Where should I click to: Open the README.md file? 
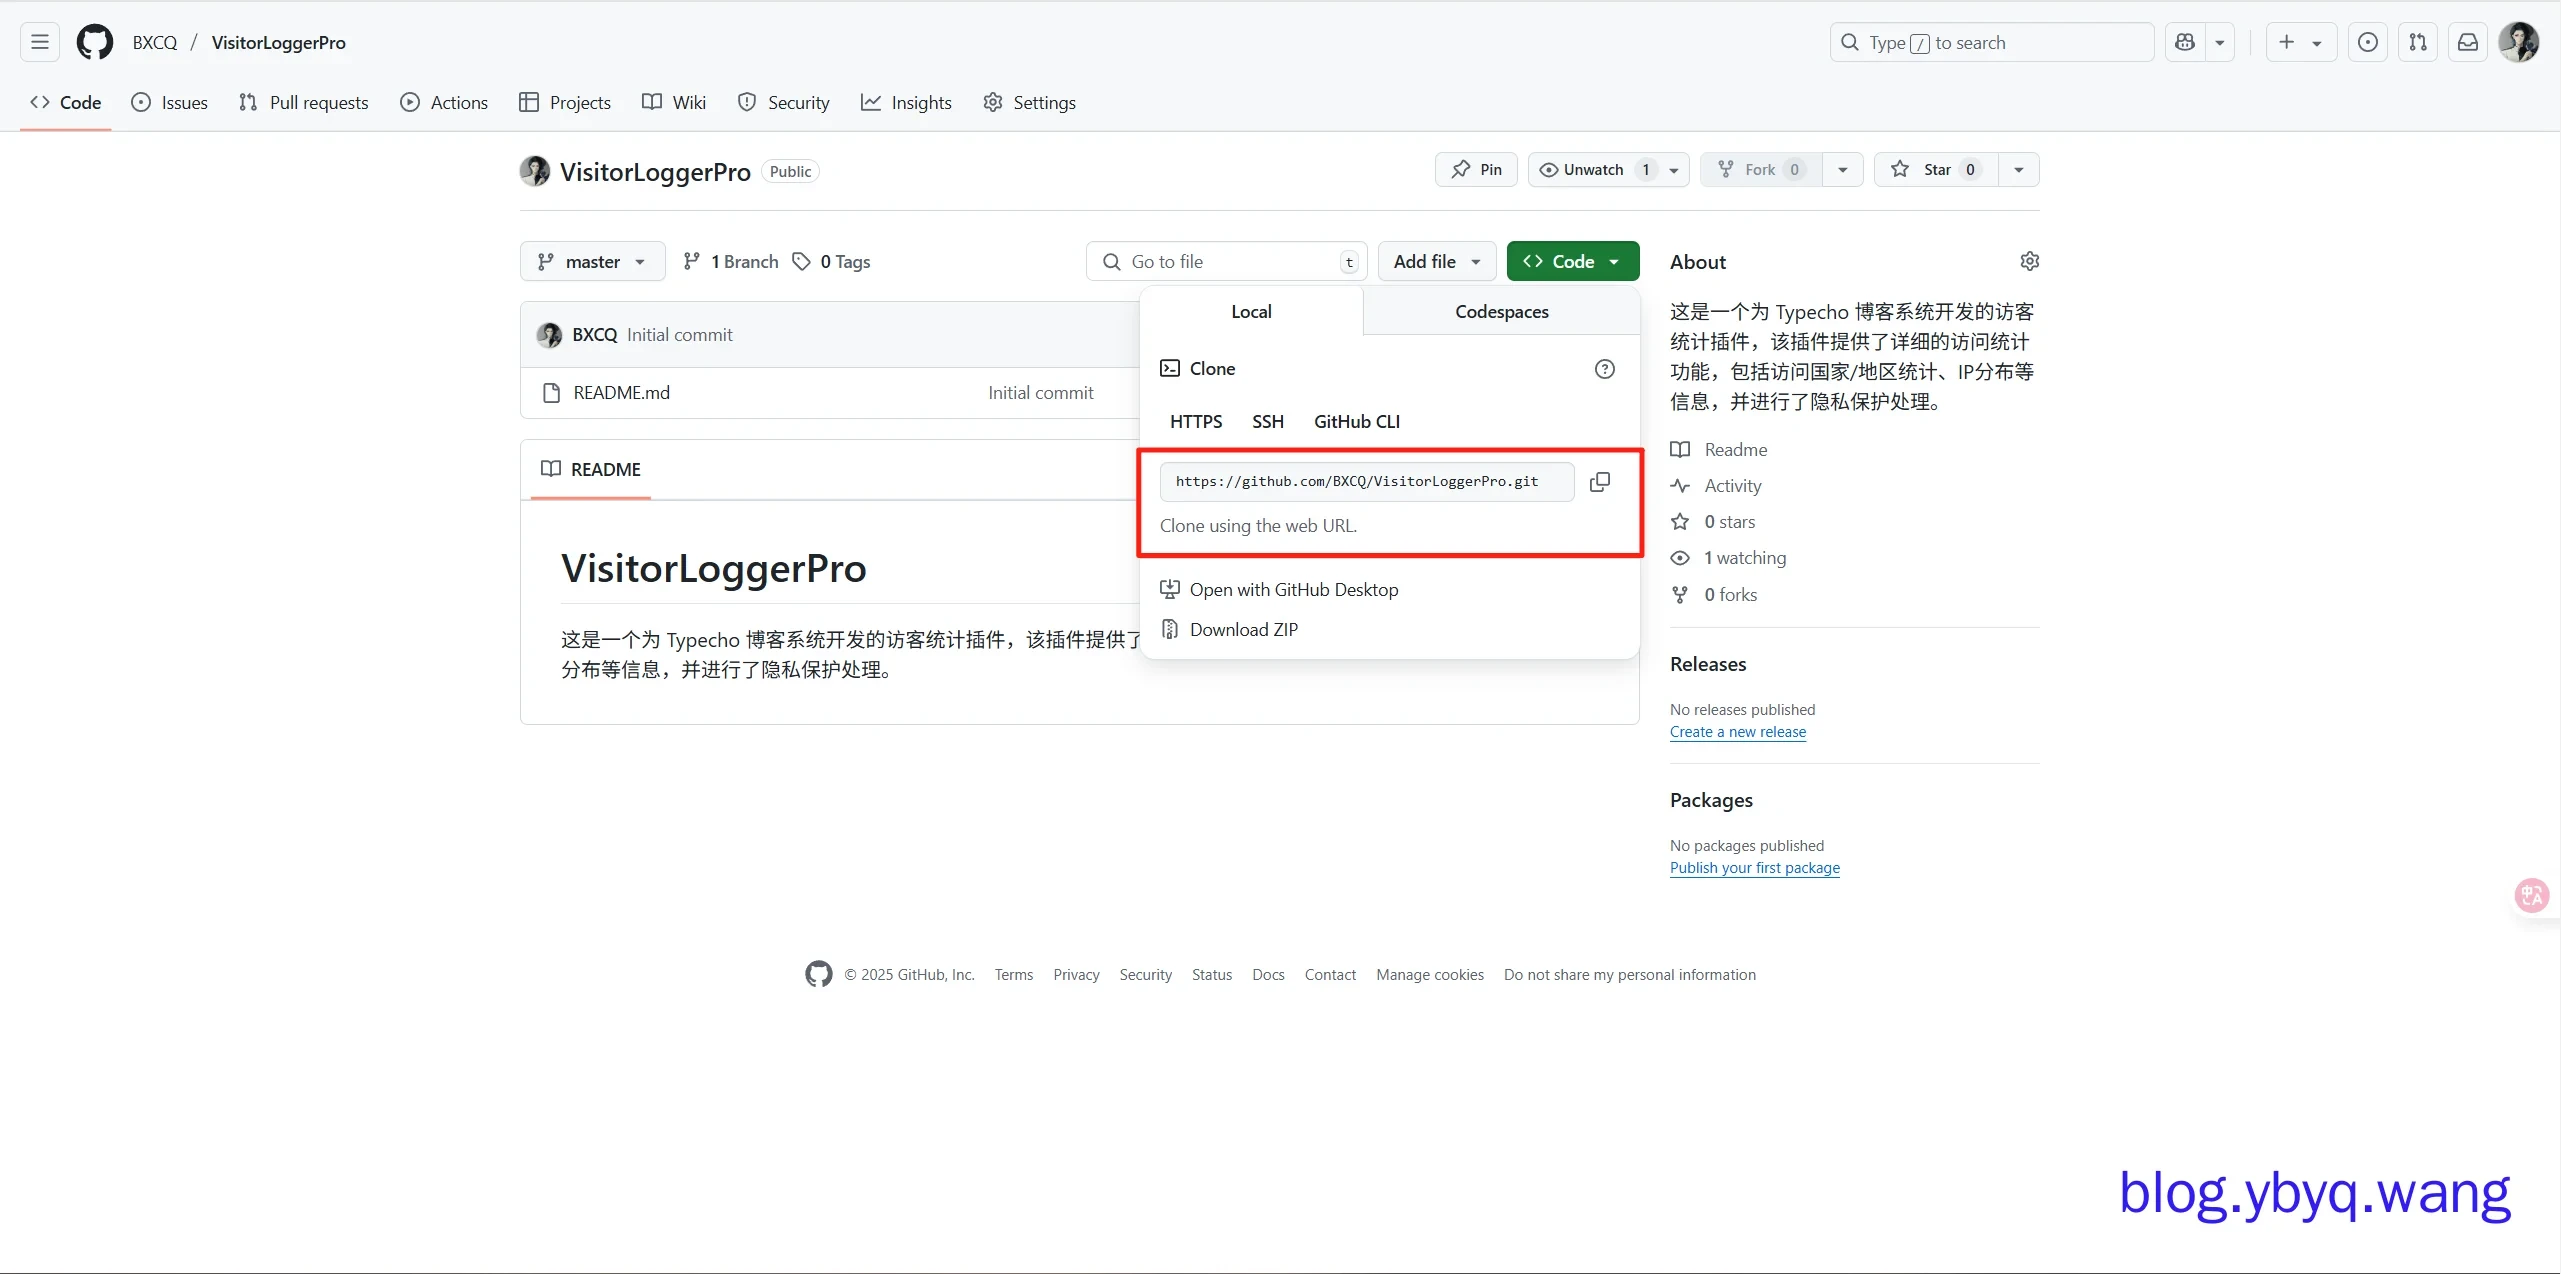click(x=621, y=392)
